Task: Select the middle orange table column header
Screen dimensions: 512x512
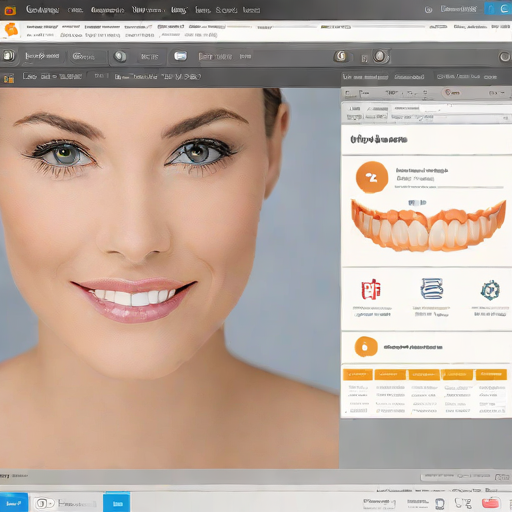Action: pos(424,375)
